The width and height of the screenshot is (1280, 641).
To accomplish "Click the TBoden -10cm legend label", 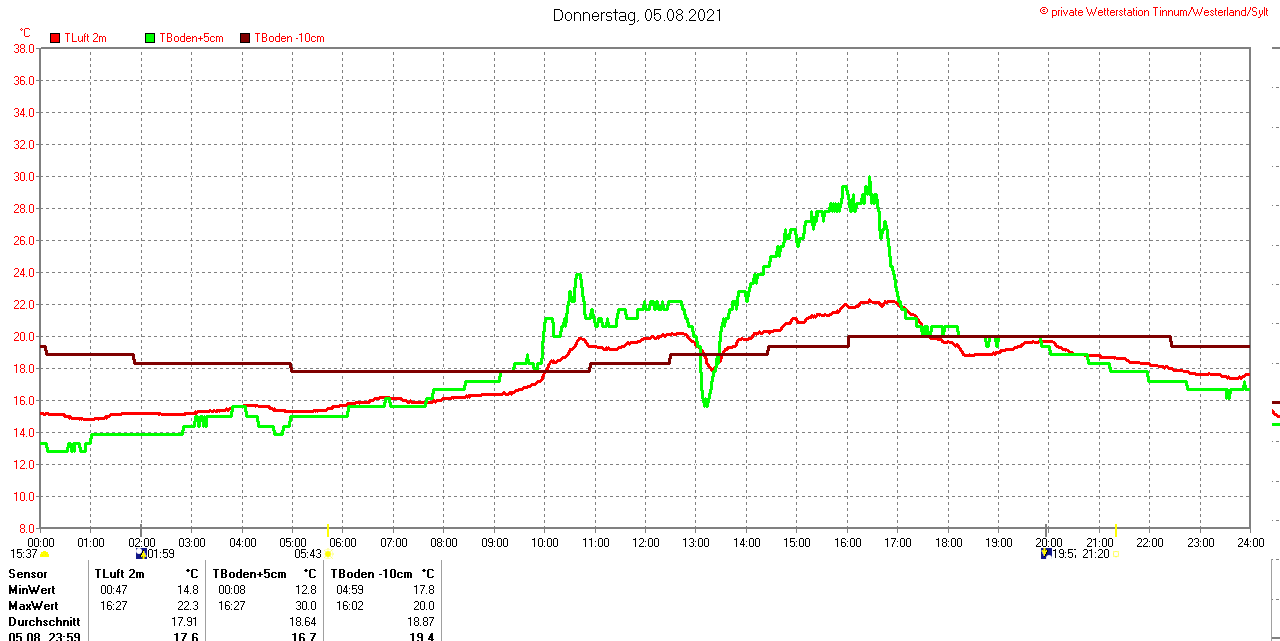I will (289, 38).
